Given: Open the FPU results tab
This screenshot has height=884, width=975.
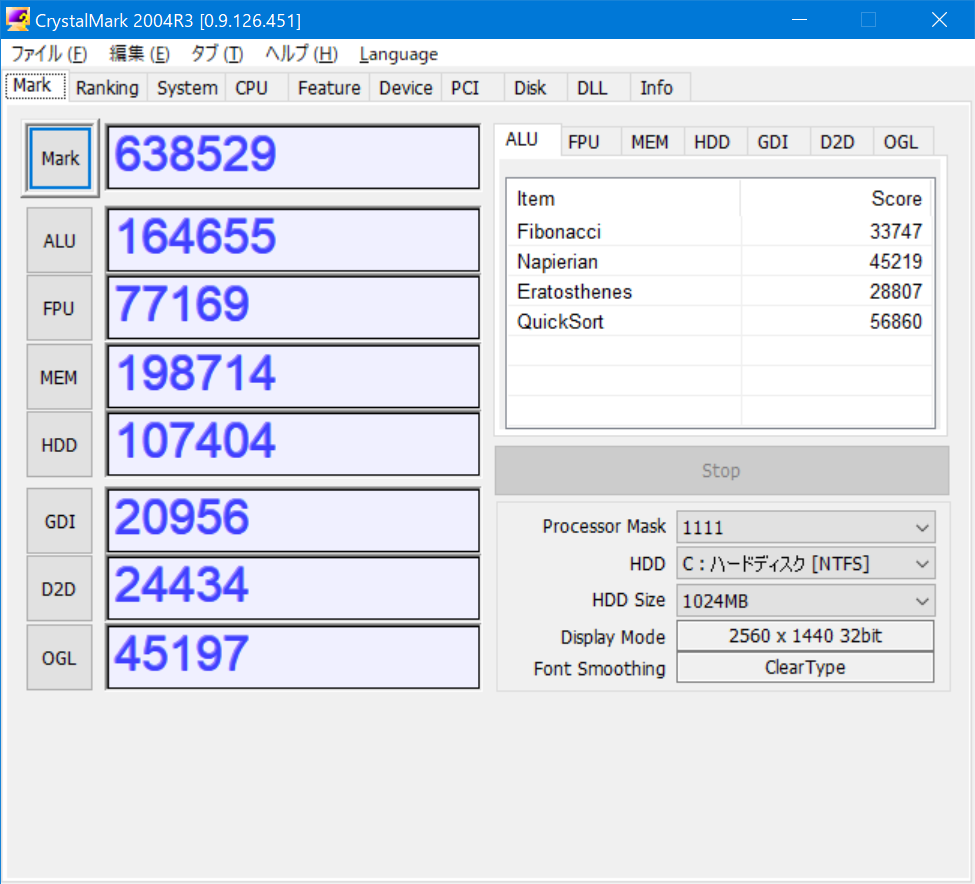Looking at the screenshot, I should pyautogui.click(x=589, y=141).
